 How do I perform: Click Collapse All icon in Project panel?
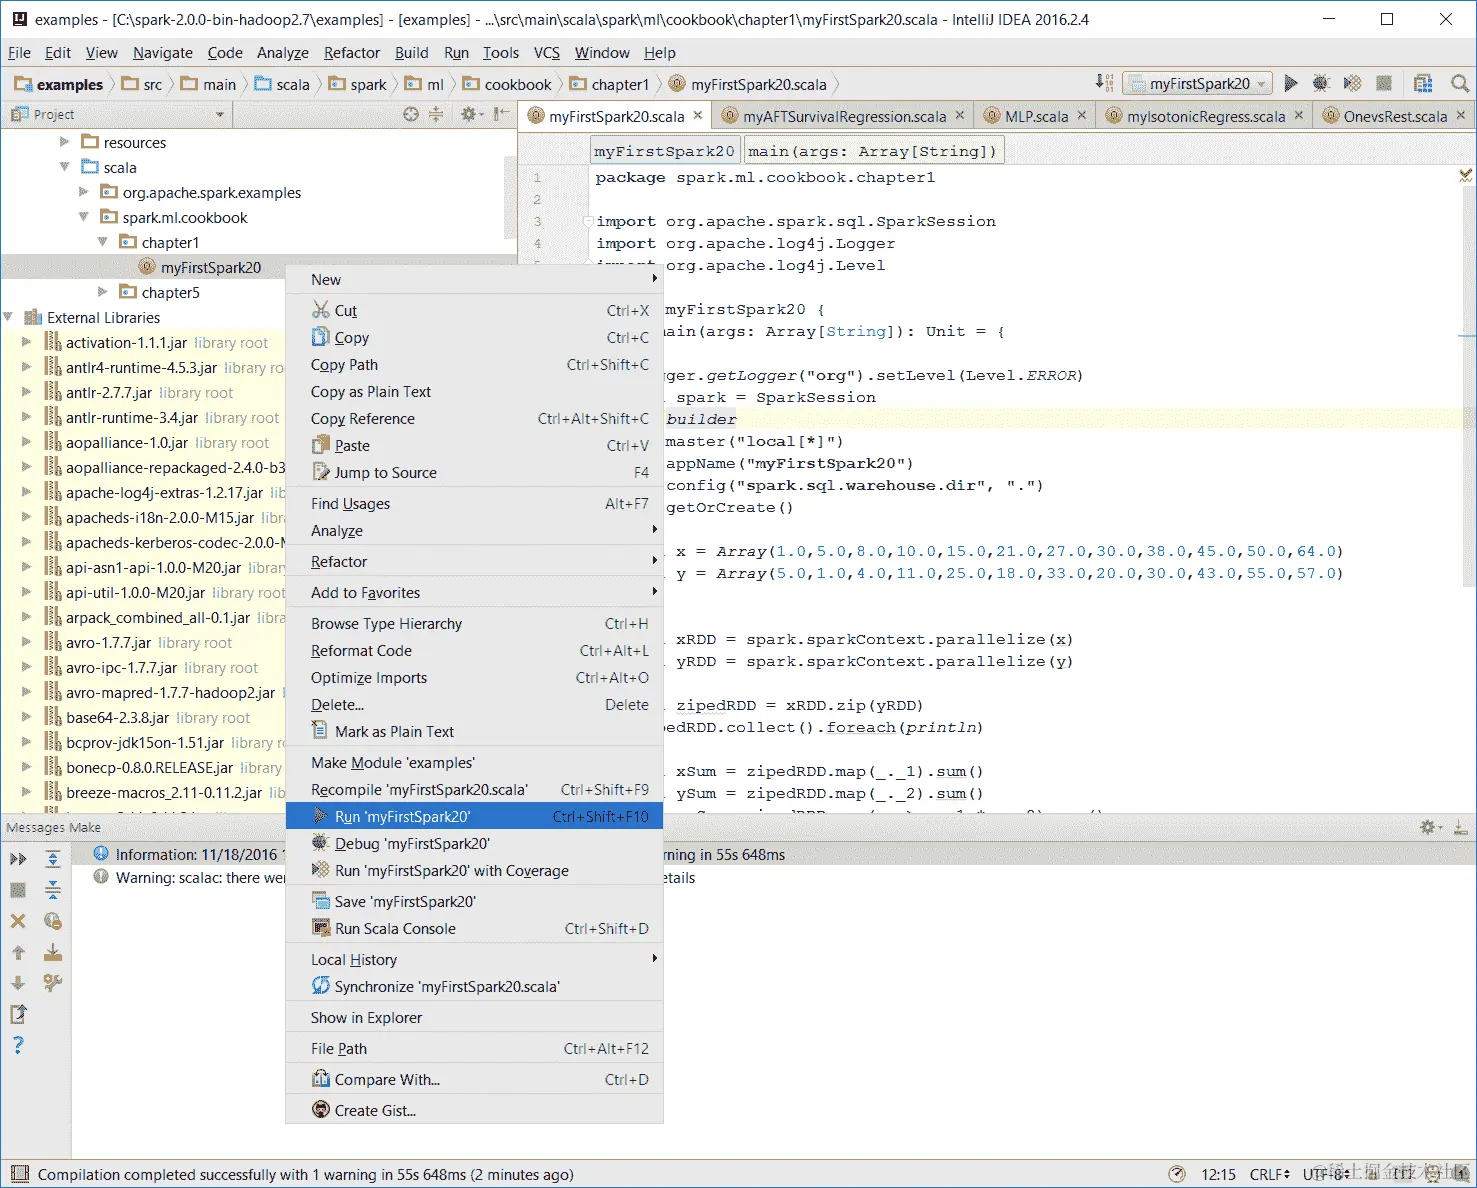436,114
